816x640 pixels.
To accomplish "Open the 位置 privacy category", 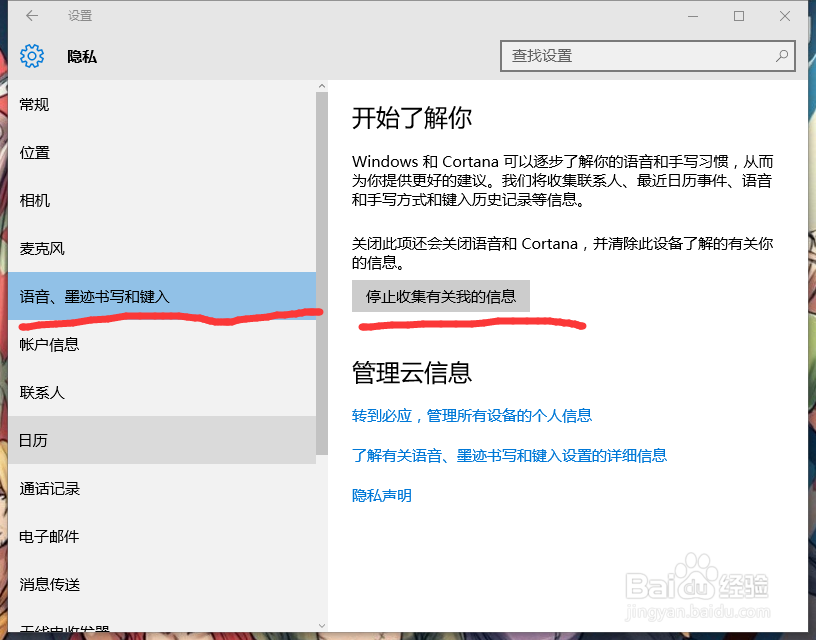I will [162, 152].
